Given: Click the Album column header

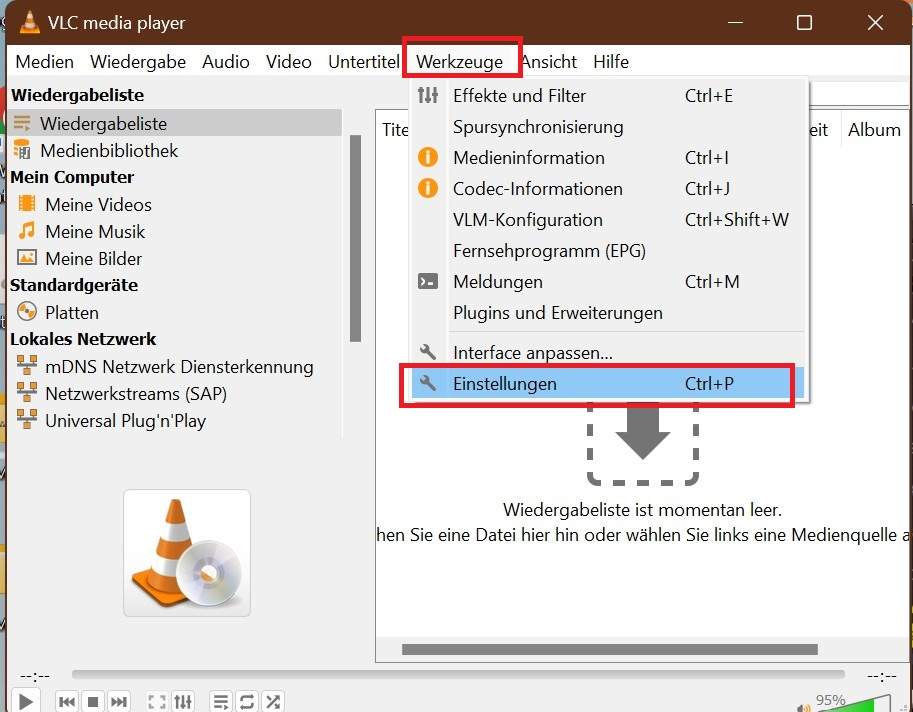Looking at the screenshot, I should tap(874, 129).
